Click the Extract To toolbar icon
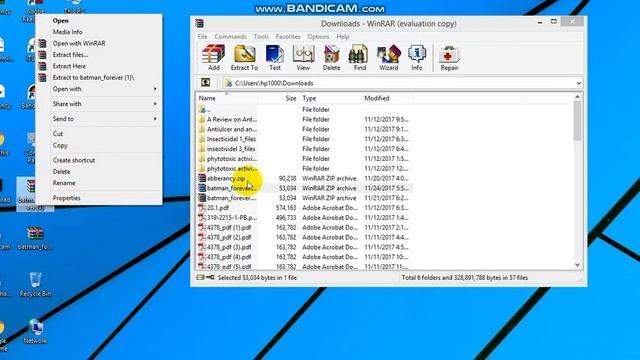This screenshot has height=360, width=640. (x=244, y=58)
